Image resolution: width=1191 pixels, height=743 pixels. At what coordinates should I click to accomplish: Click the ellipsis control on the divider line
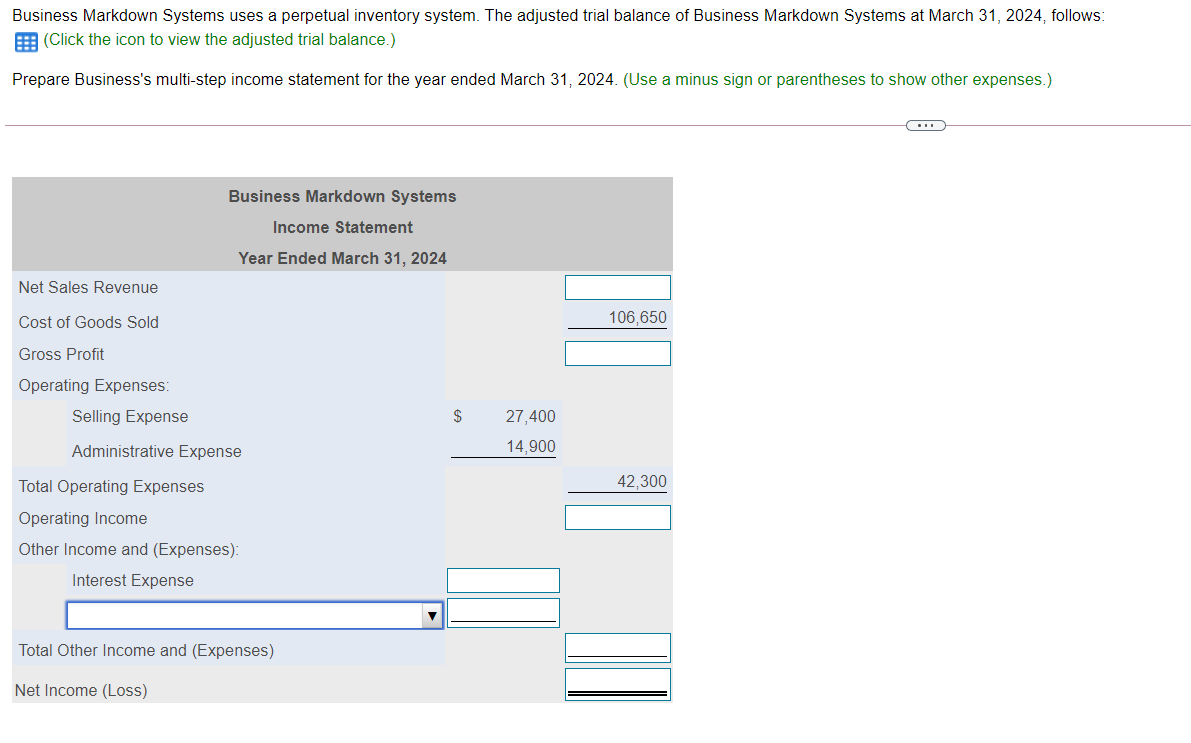[x=925, y=124]
